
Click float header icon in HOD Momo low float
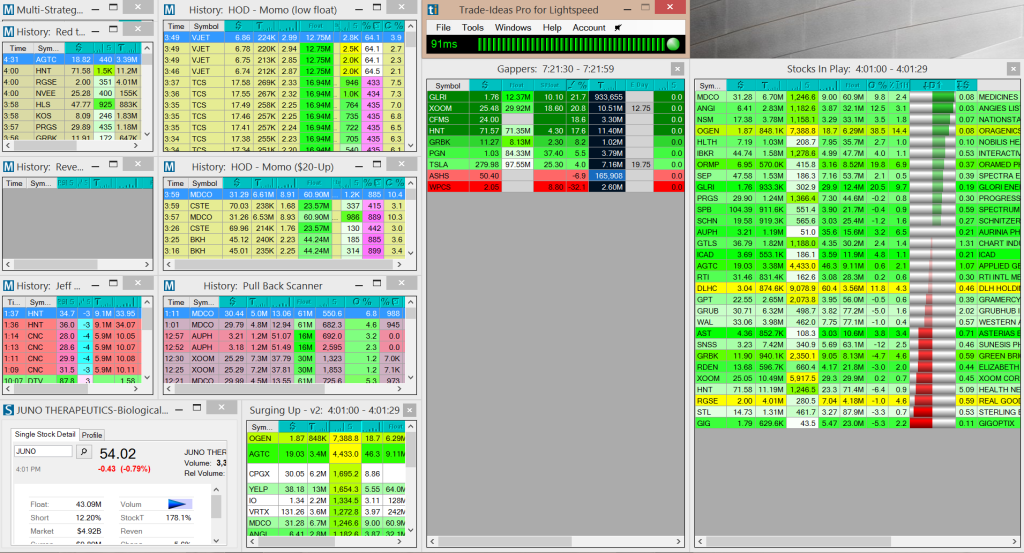(316, 26)
